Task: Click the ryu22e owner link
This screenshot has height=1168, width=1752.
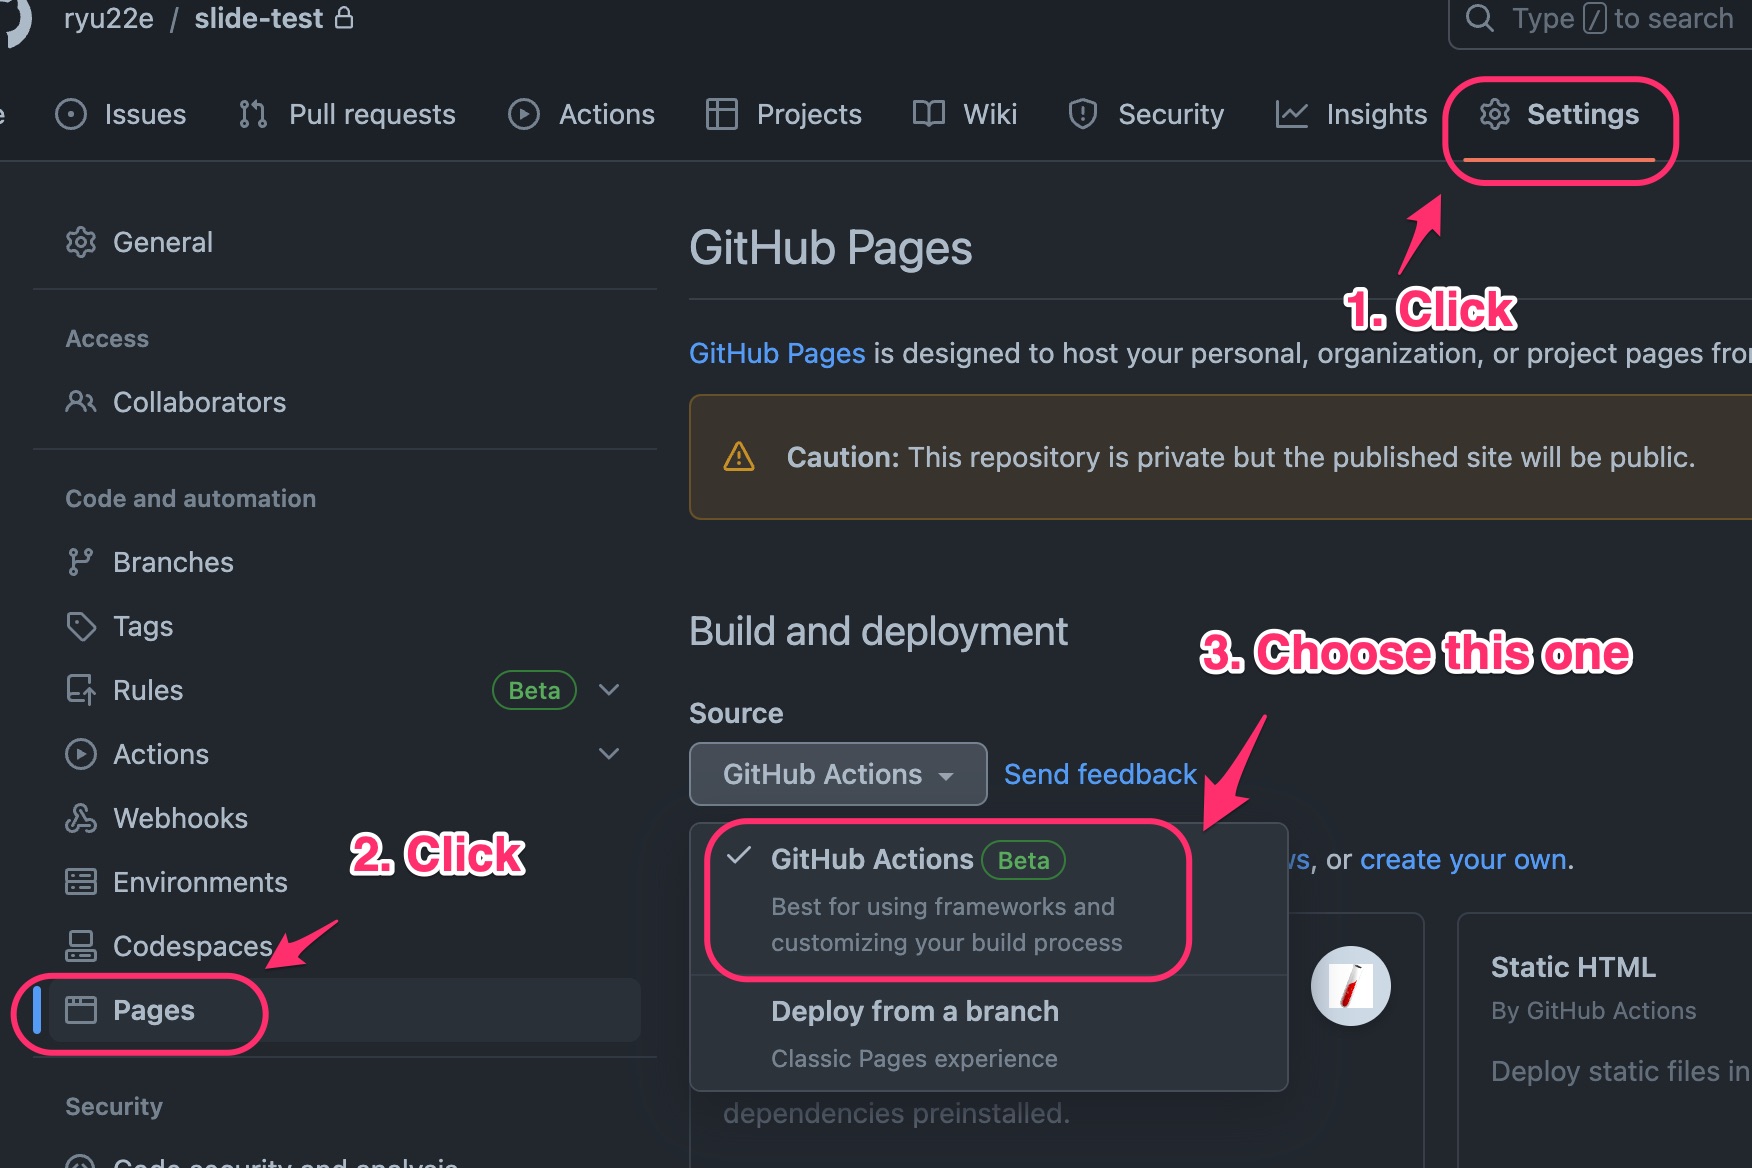Action: 109,18
